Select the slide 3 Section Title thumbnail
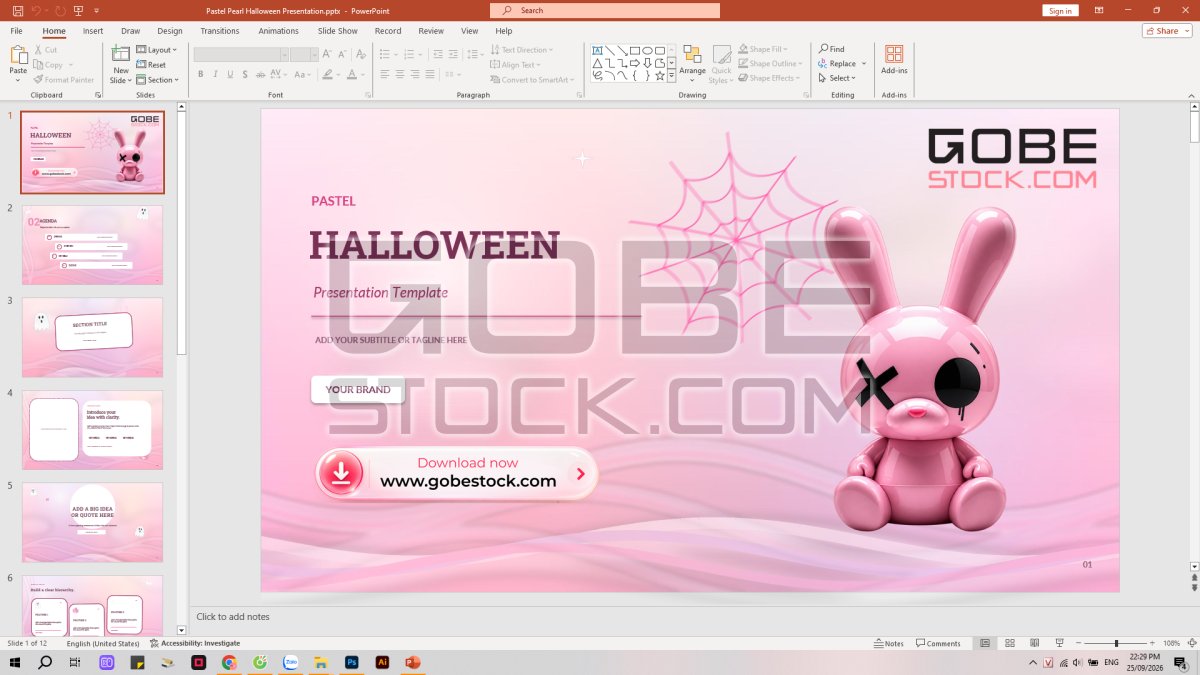 (x=92, y=337)
